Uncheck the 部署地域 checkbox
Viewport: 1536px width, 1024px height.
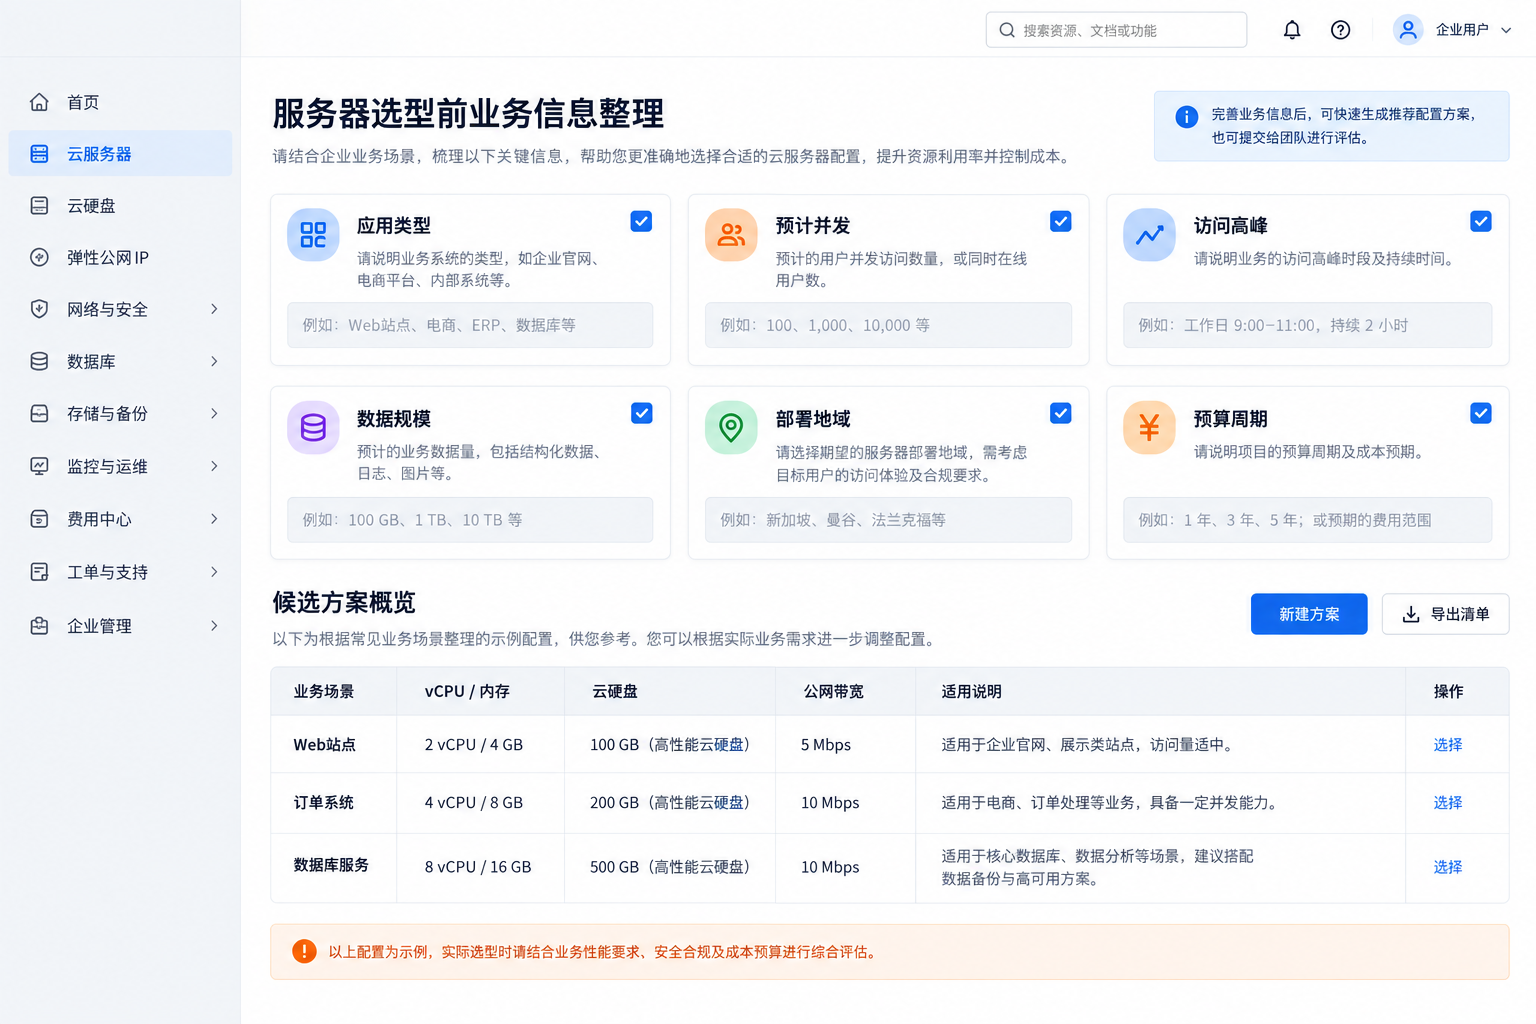point(1061,413)
